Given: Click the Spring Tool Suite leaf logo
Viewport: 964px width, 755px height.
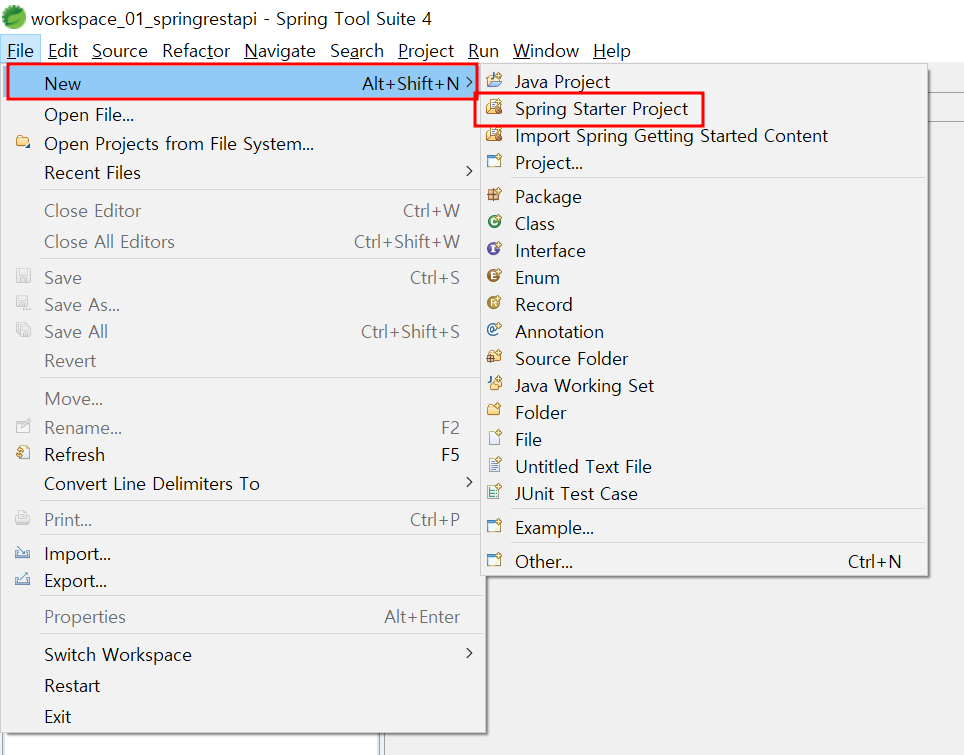Looking at the screenshot, I should click(14, 17).
